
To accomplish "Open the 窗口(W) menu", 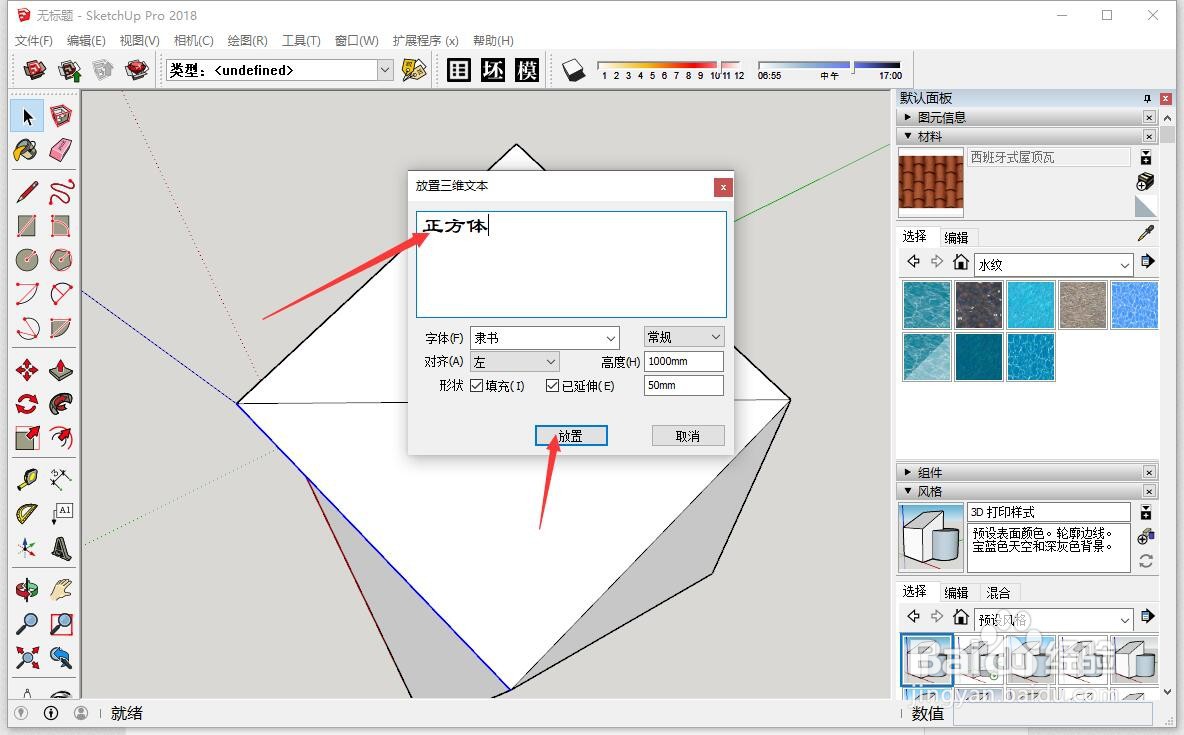I will click(355, 41).
